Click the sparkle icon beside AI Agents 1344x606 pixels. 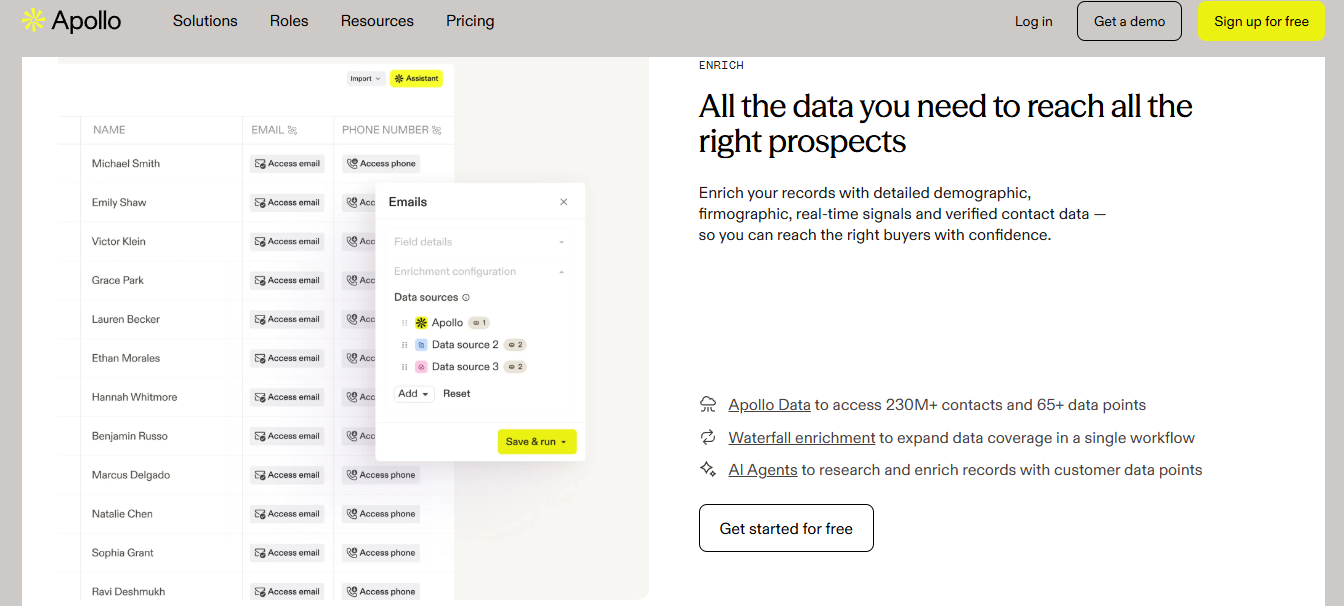708,469
